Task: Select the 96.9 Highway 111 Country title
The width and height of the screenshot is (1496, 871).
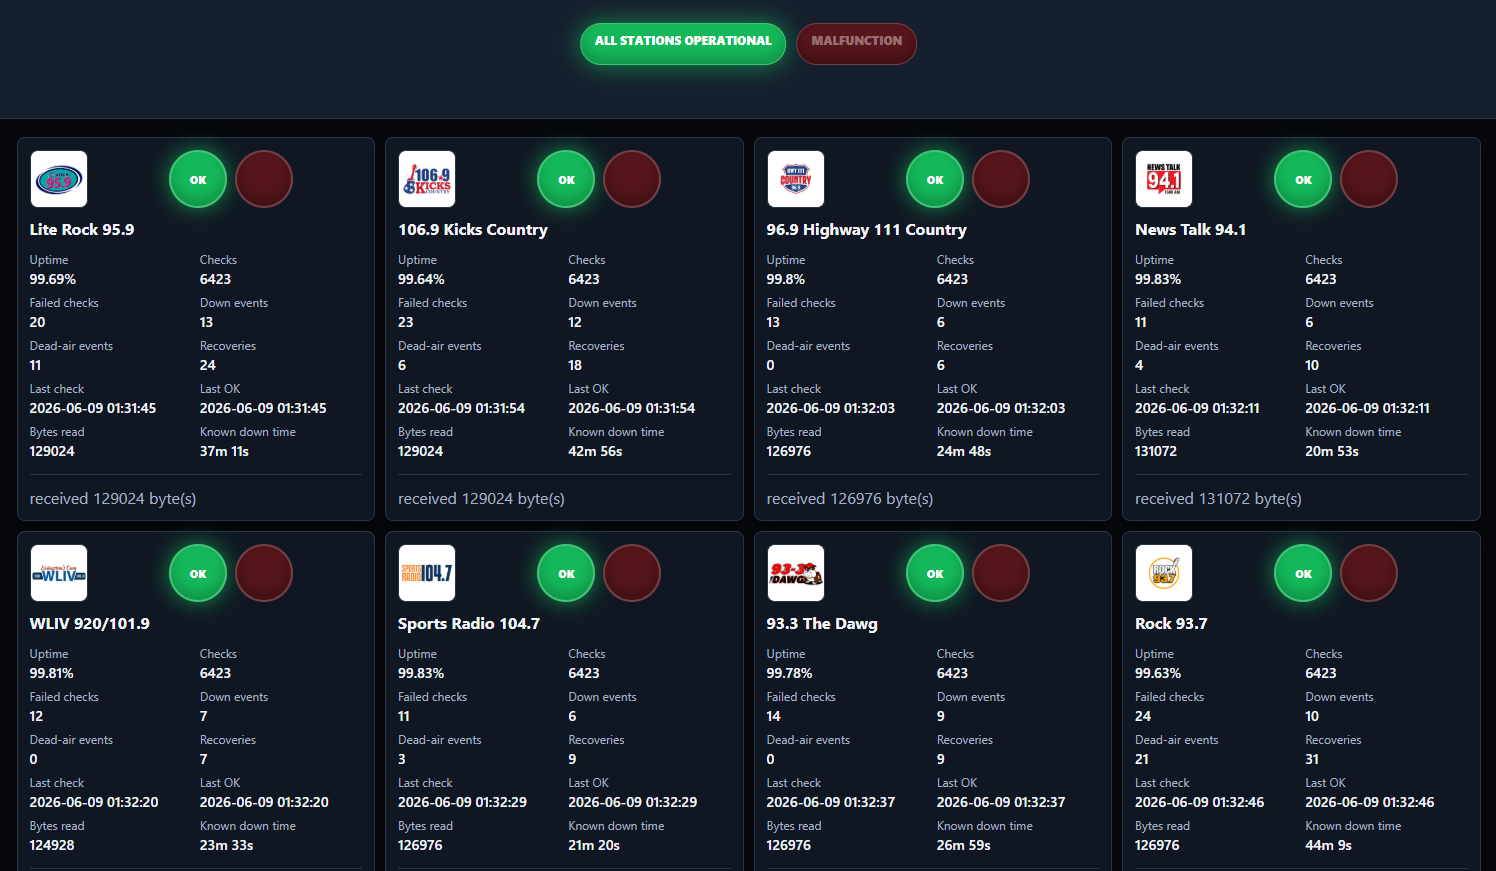Action: pyautogui.click(x=867, y=229)
